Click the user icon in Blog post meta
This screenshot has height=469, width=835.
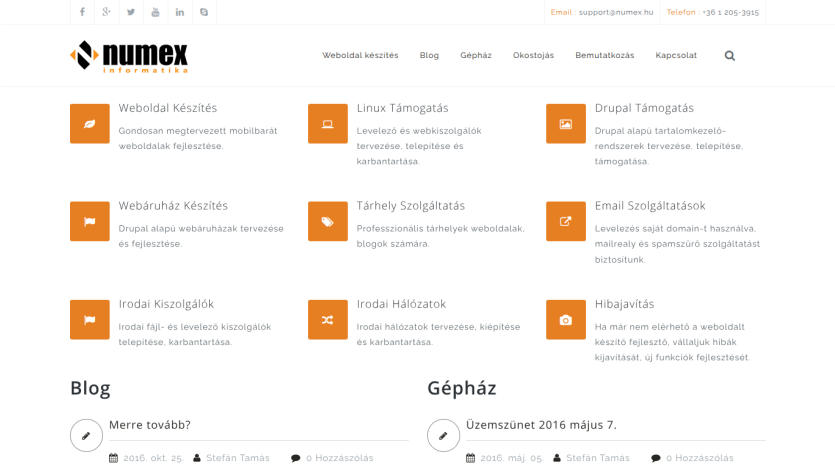pos(197,458)
